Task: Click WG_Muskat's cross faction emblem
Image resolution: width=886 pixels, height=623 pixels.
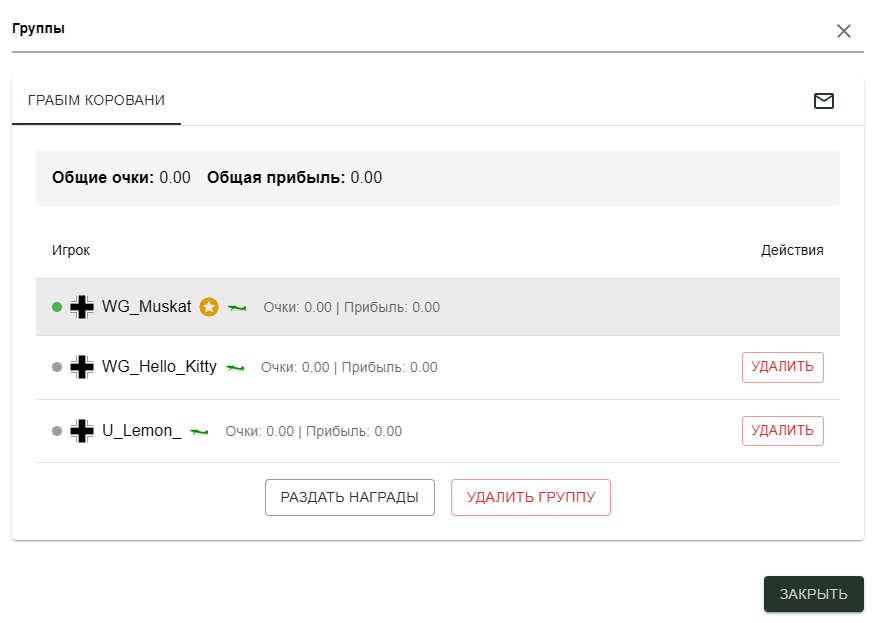Action: click(82, 307)
